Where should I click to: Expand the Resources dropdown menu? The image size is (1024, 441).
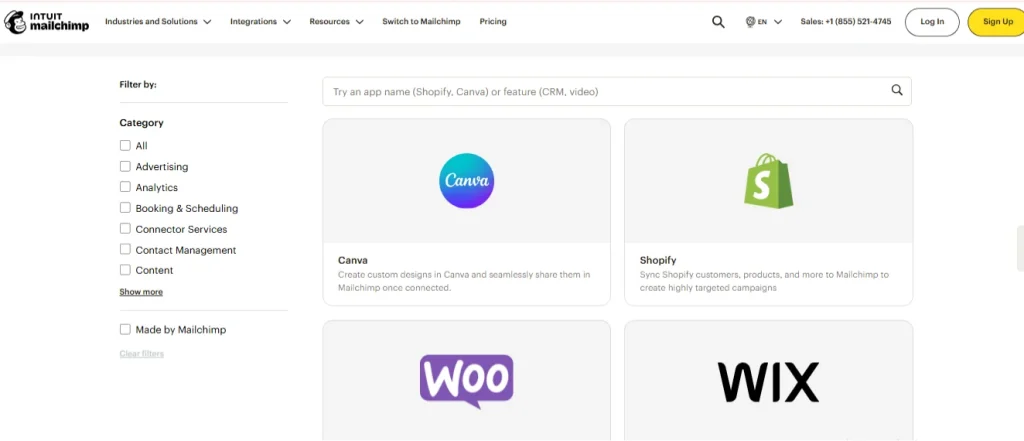pyautogui.click(x=336, y=21)
